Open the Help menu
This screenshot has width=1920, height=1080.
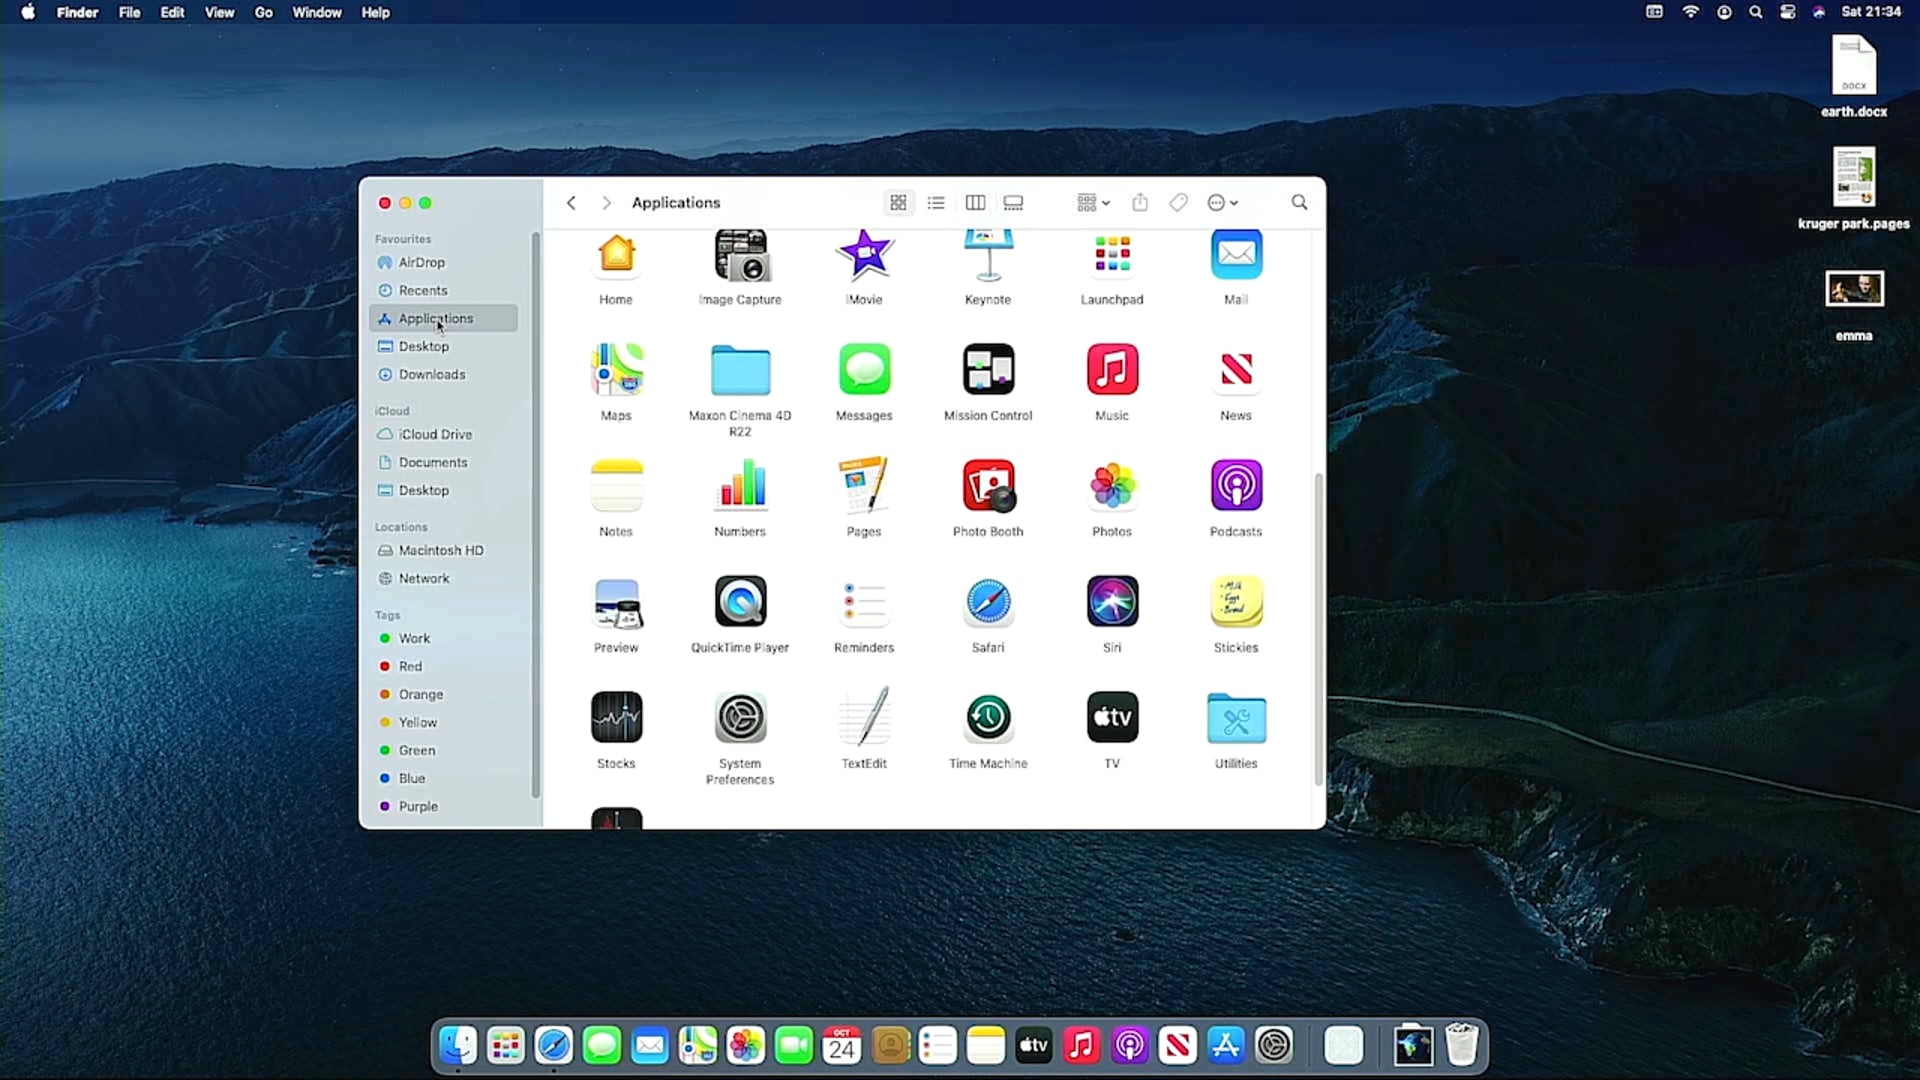click(375, 12)
